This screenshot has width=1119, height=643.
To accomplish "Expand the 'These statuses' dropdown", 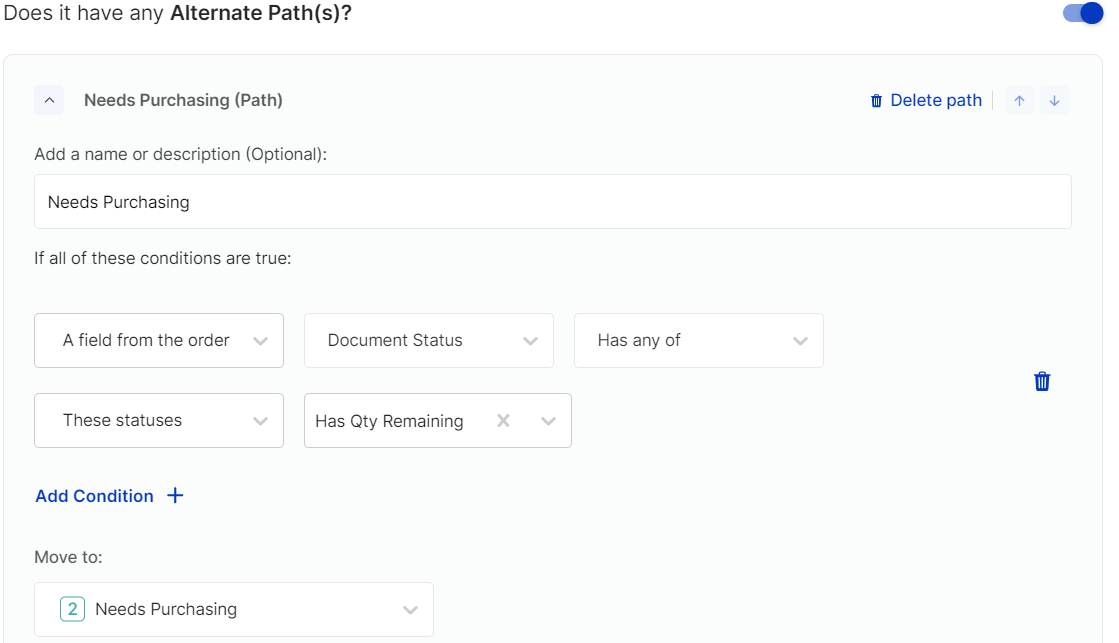I will [159, 420].
